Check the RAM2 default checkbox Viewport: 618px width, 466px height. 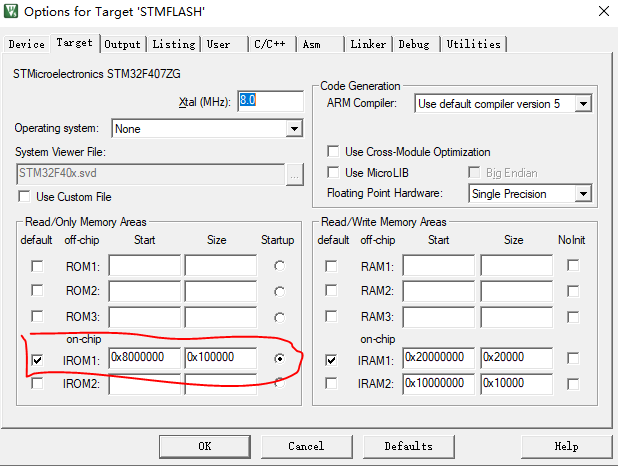click(x=331, y=291)
